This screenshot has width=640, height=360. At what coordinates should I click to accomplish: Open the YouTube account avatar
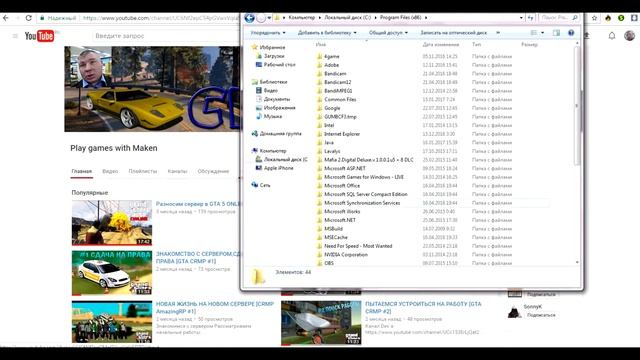pos(629,36)
